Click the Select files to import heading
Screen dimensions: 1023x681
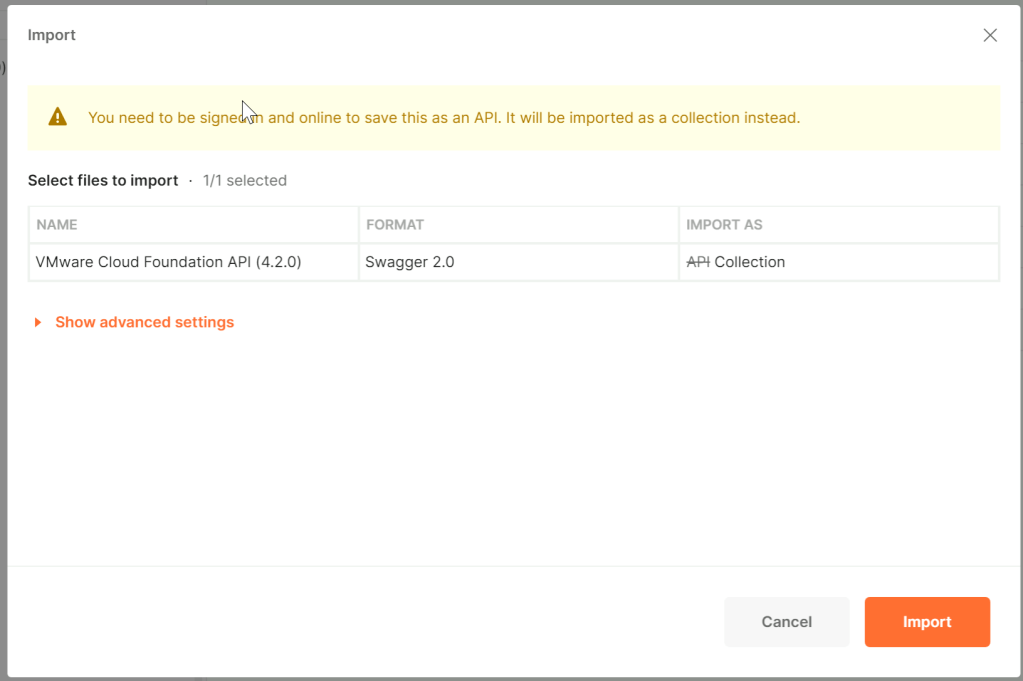point(103,181)
